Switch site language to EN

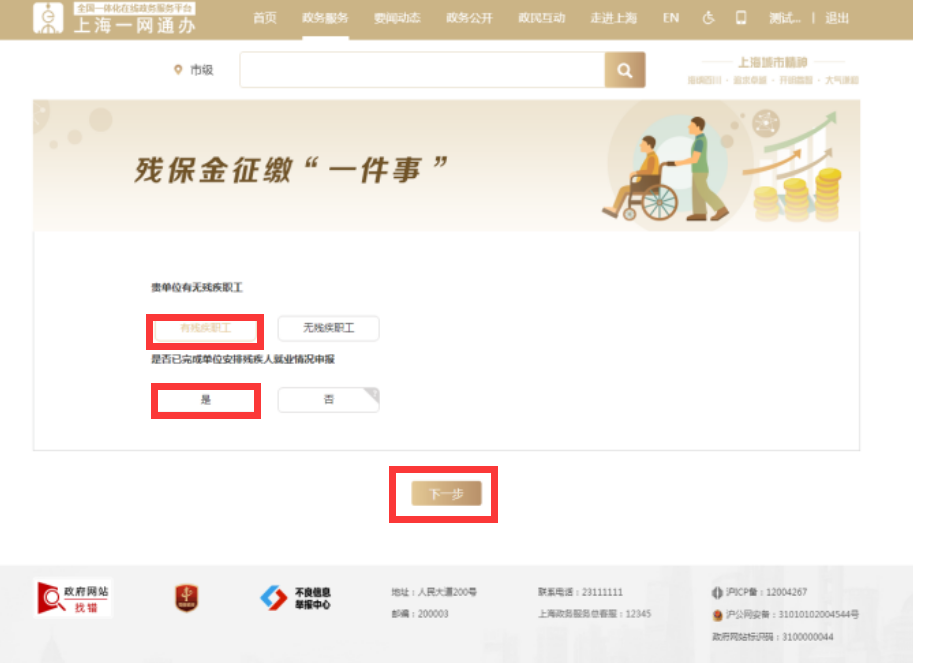point(670,17)
